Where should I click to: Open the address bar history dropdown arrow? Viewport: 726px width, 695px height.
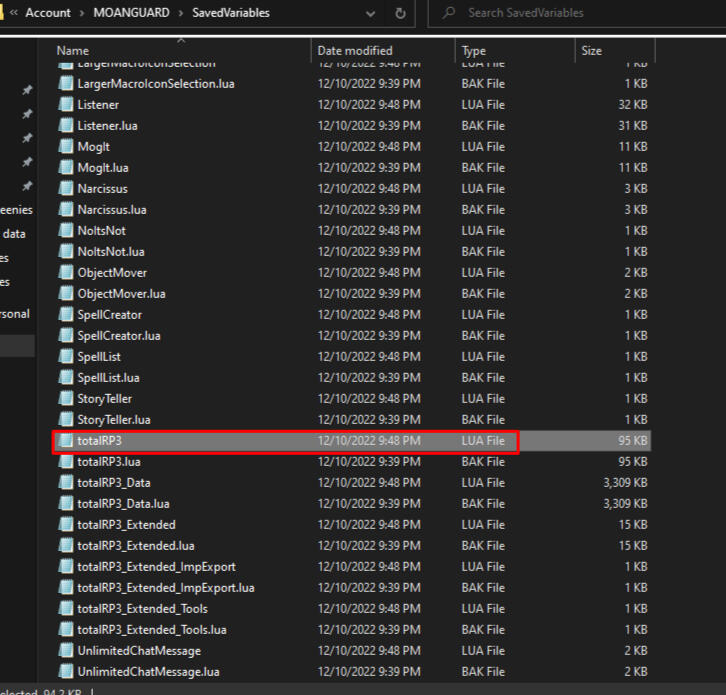pyautogui.click(x=370, y=13)
